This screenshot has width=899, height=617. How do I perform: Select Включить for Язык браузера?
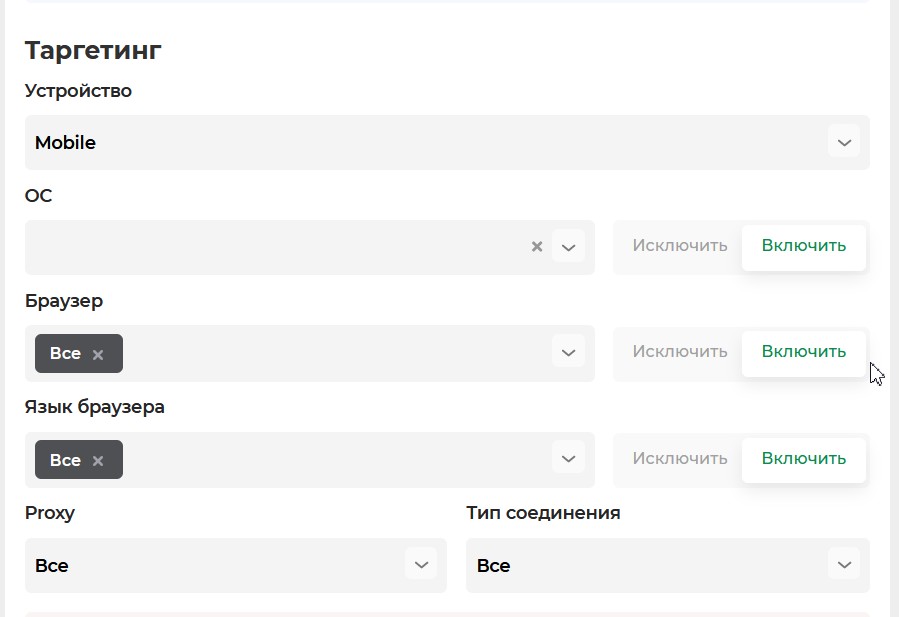coord(804,459)
